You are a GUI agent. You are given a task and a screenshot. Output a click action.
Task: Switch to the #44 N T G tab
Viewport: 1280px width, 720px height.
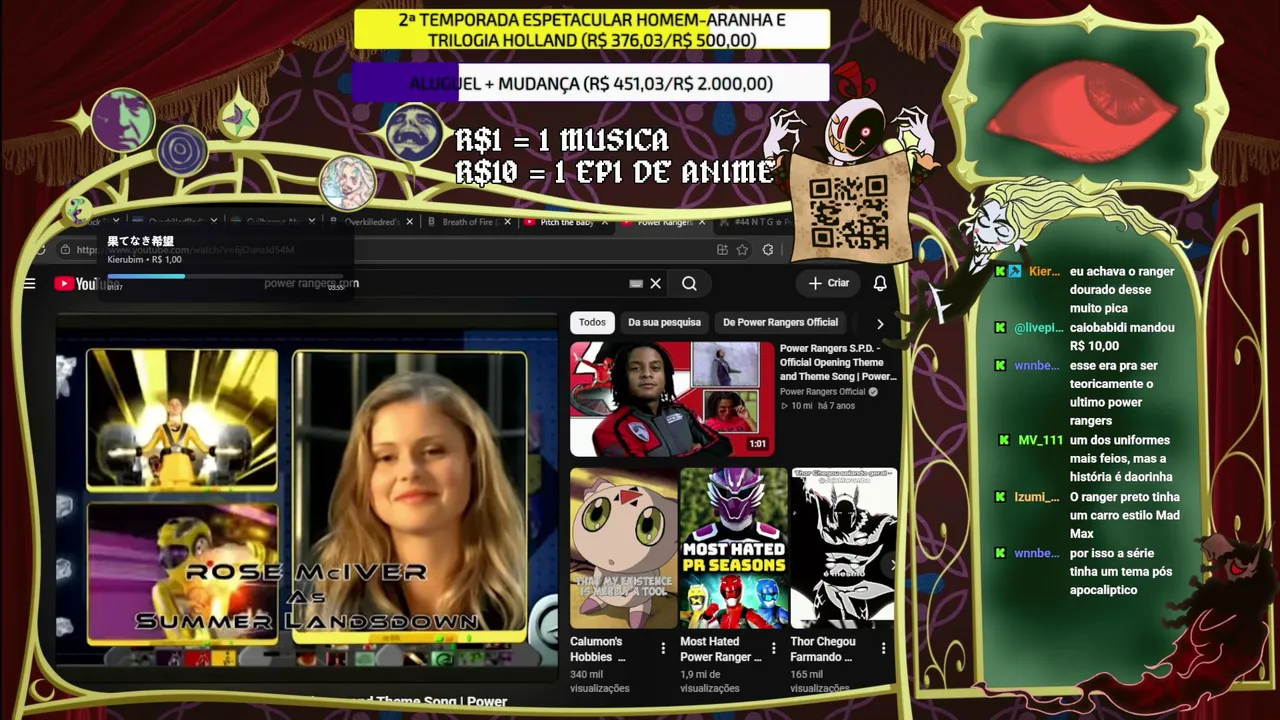(755, 222)
